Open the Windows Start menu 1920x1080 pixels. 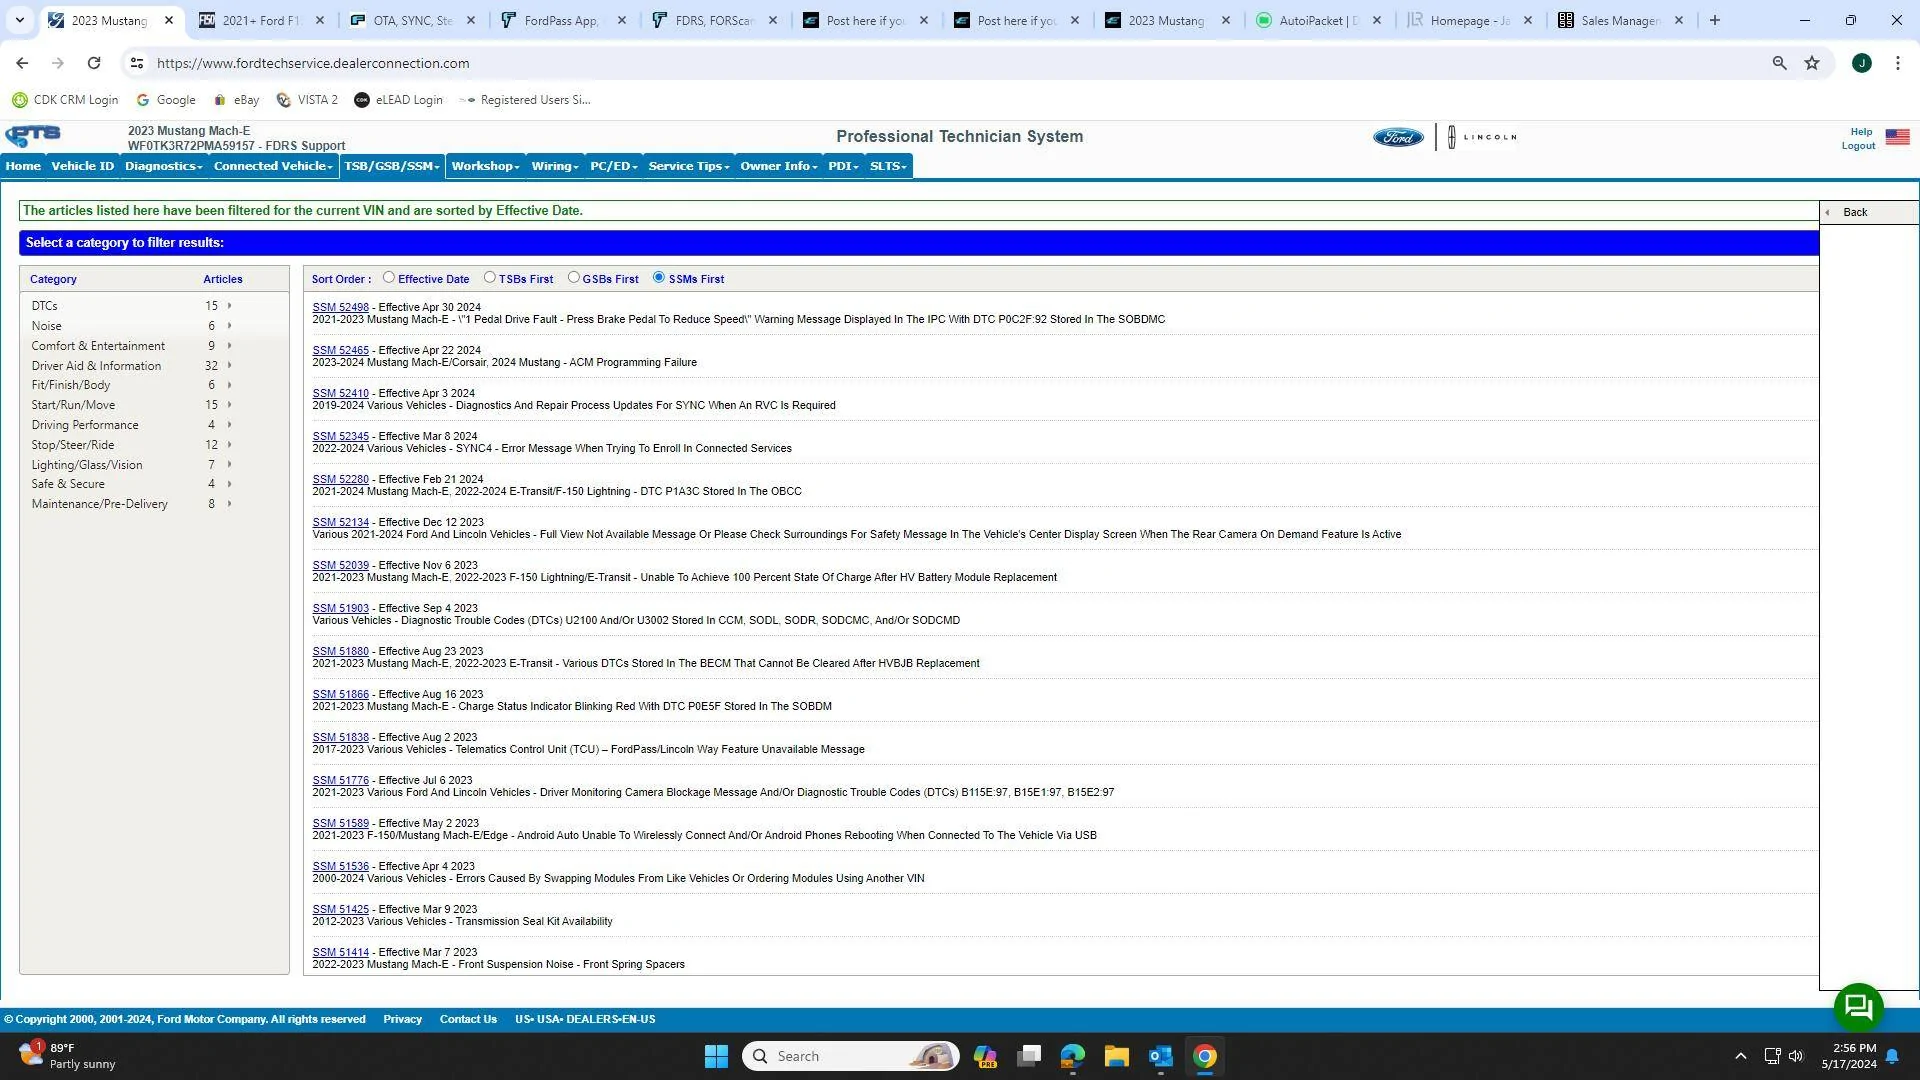coord(716,1056)
